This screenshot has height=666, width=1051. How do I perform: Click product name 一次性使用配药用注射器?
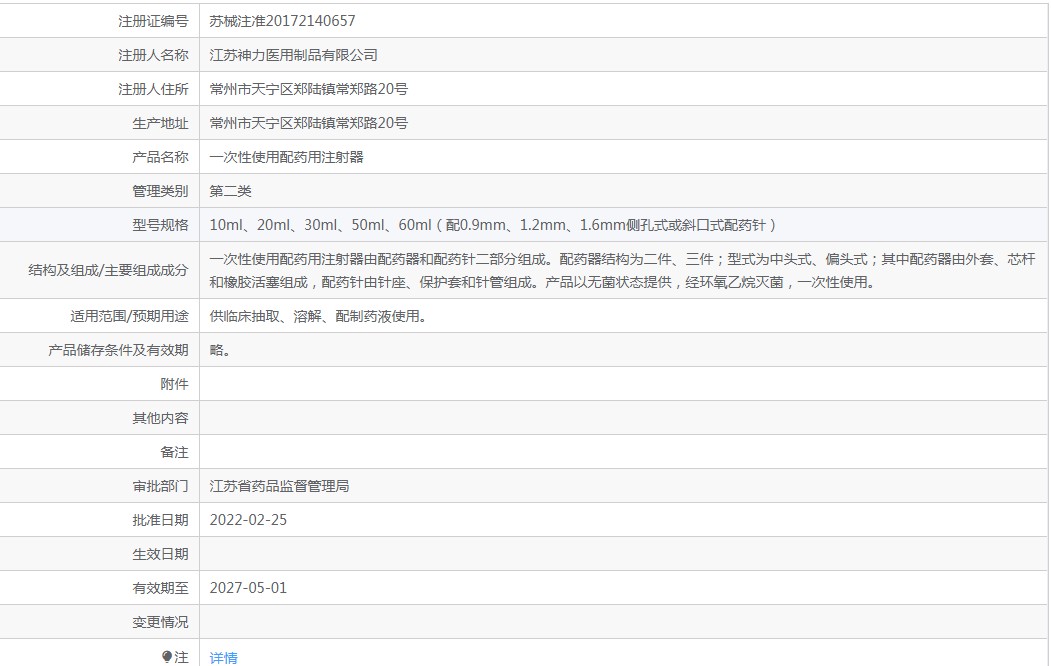(x=286, y=157)
